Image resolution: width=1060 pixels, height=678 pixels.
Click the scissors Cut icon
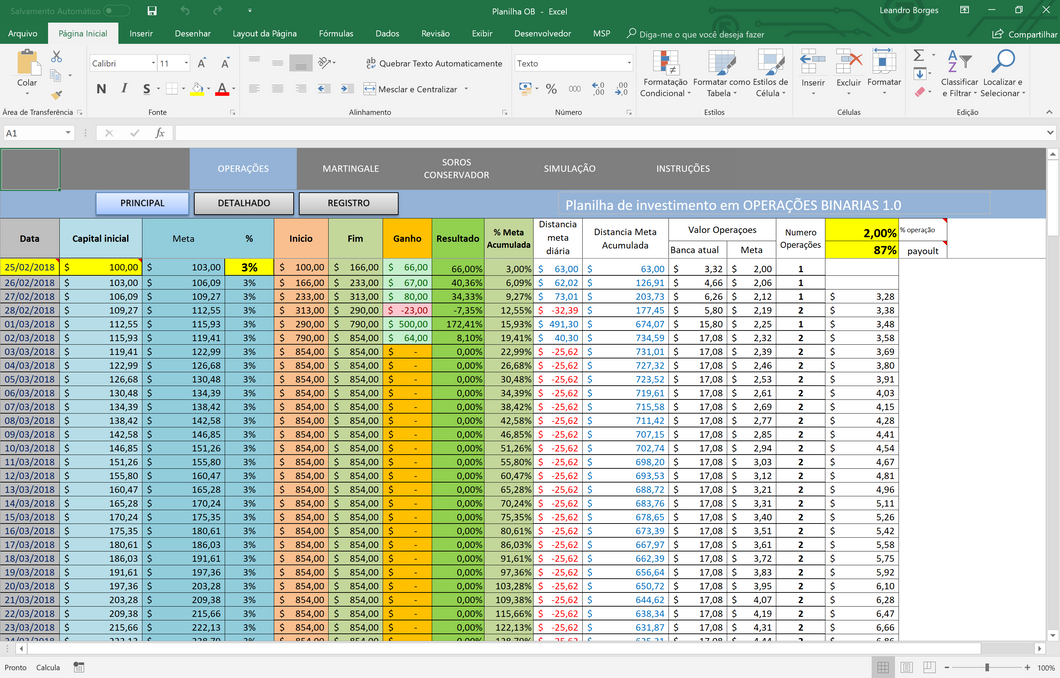[56, 56]
